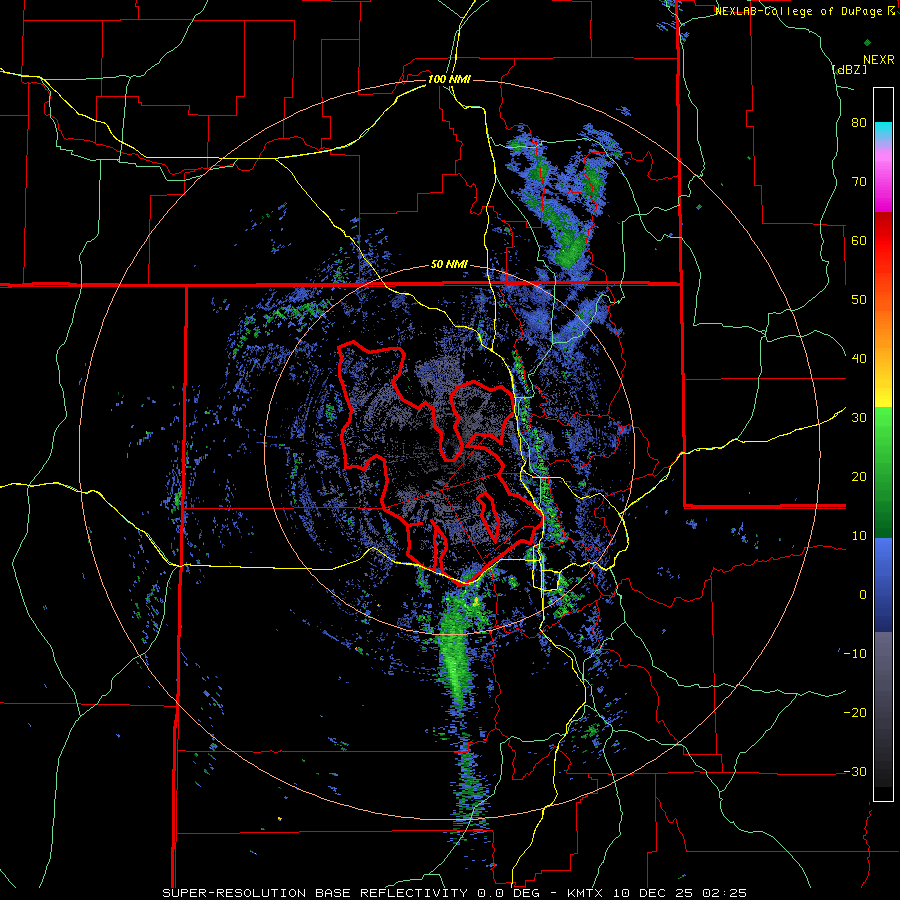The width and height of the screenshot is (900, 900).
Task: Click the -20 value on the dBZ scale
Action: (x=855, y=712)
